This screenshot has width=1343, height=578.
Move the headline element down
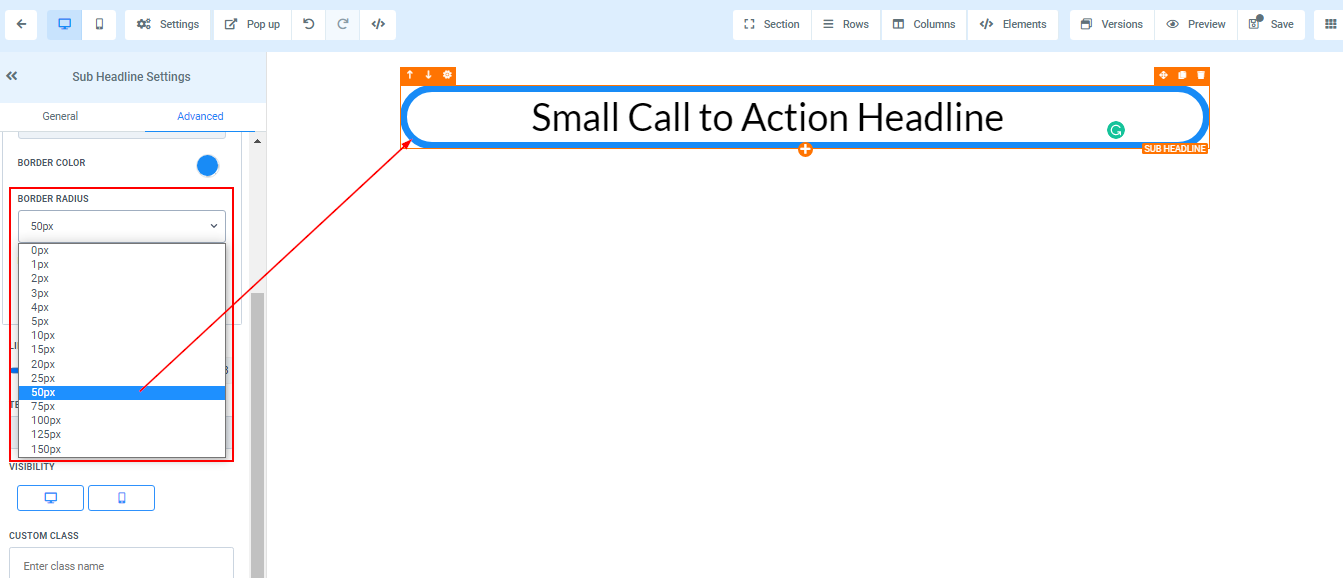coord(428,75)
